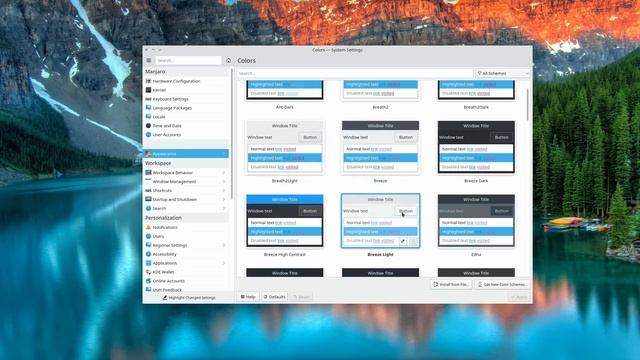Click the Reset button
Image resolution: width=640 pixels, height=360 pixels.
click(302, 297)
